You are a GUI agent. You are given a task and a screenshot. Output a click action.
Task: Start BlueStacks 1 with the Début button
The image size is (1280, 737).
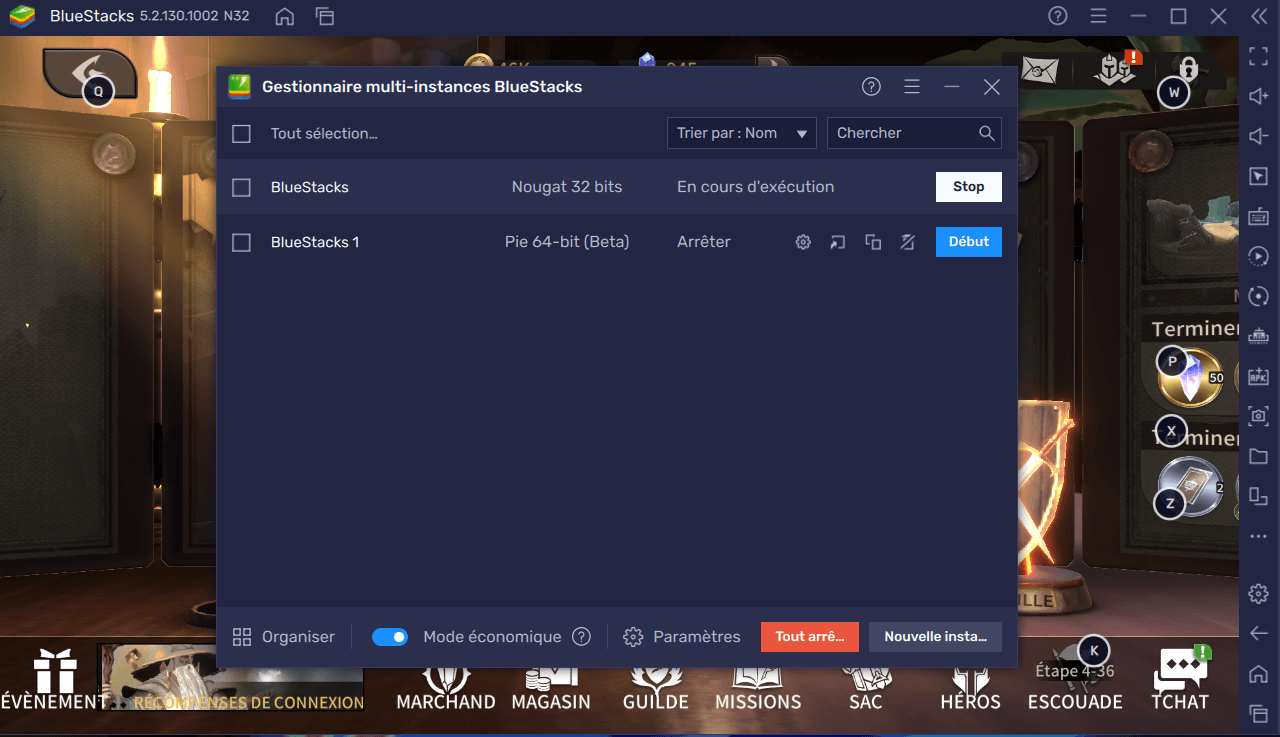click(x=968, y=242)
